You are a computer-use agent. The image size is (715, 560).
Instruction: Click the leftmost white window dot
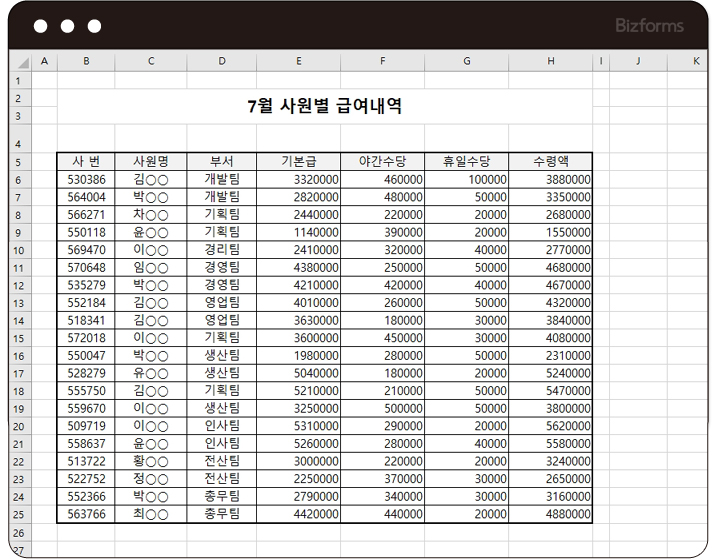click(x=41, y=26)
